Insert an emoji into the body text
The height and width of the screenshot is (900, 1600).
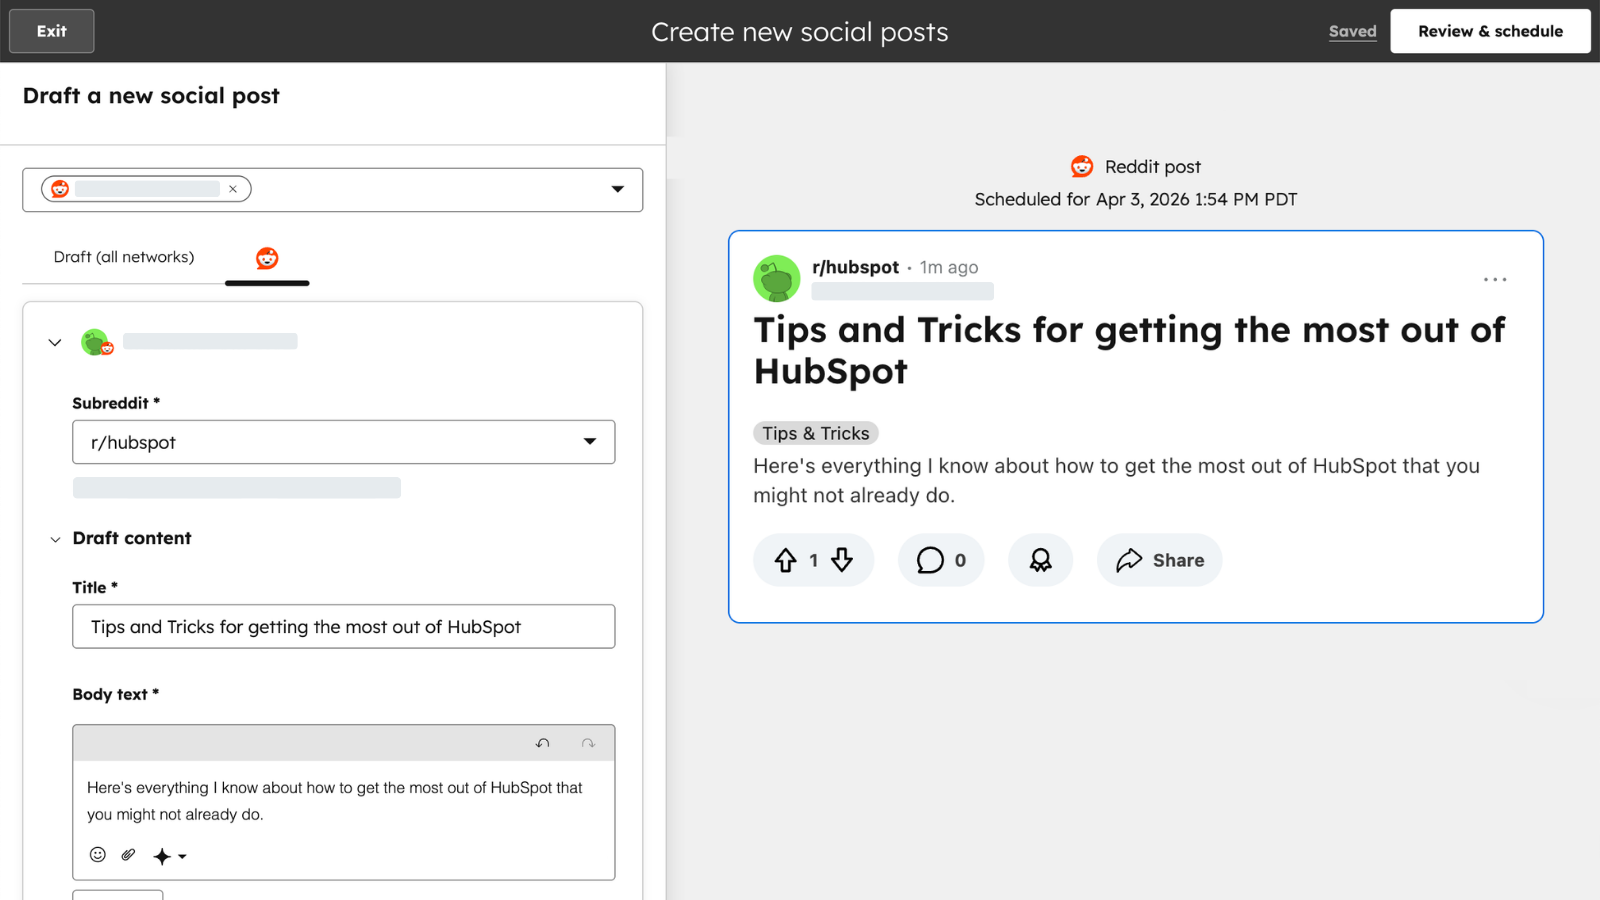pyautogui.click(x=96, y=855)
